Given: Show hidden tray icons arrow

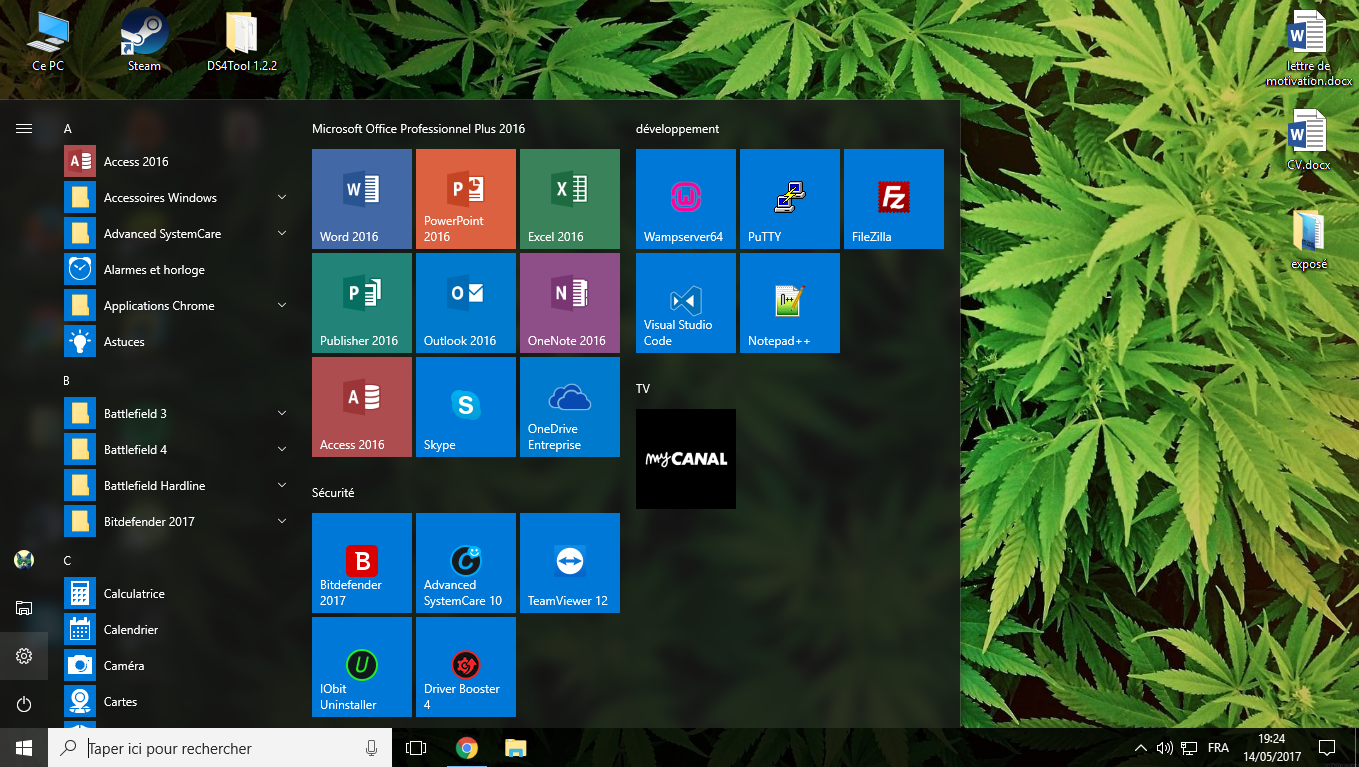Looking at the screenshot, I should click(x=1140, y=748).
